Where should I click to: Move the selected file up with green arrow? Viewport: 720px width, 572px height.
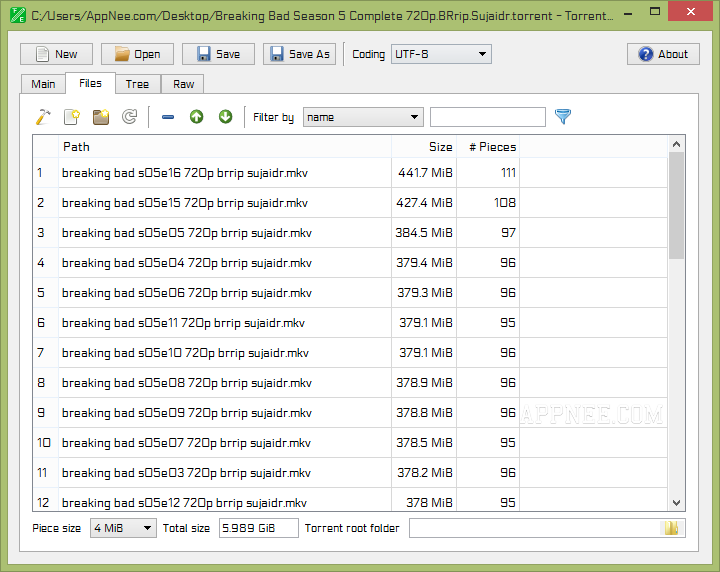tap(197, 117)
